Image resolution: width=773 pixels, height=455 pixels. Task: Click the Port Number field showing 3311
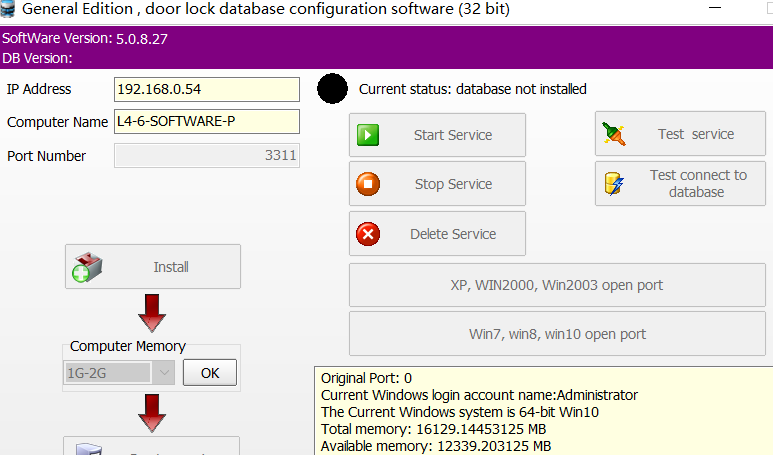(207, 155)
